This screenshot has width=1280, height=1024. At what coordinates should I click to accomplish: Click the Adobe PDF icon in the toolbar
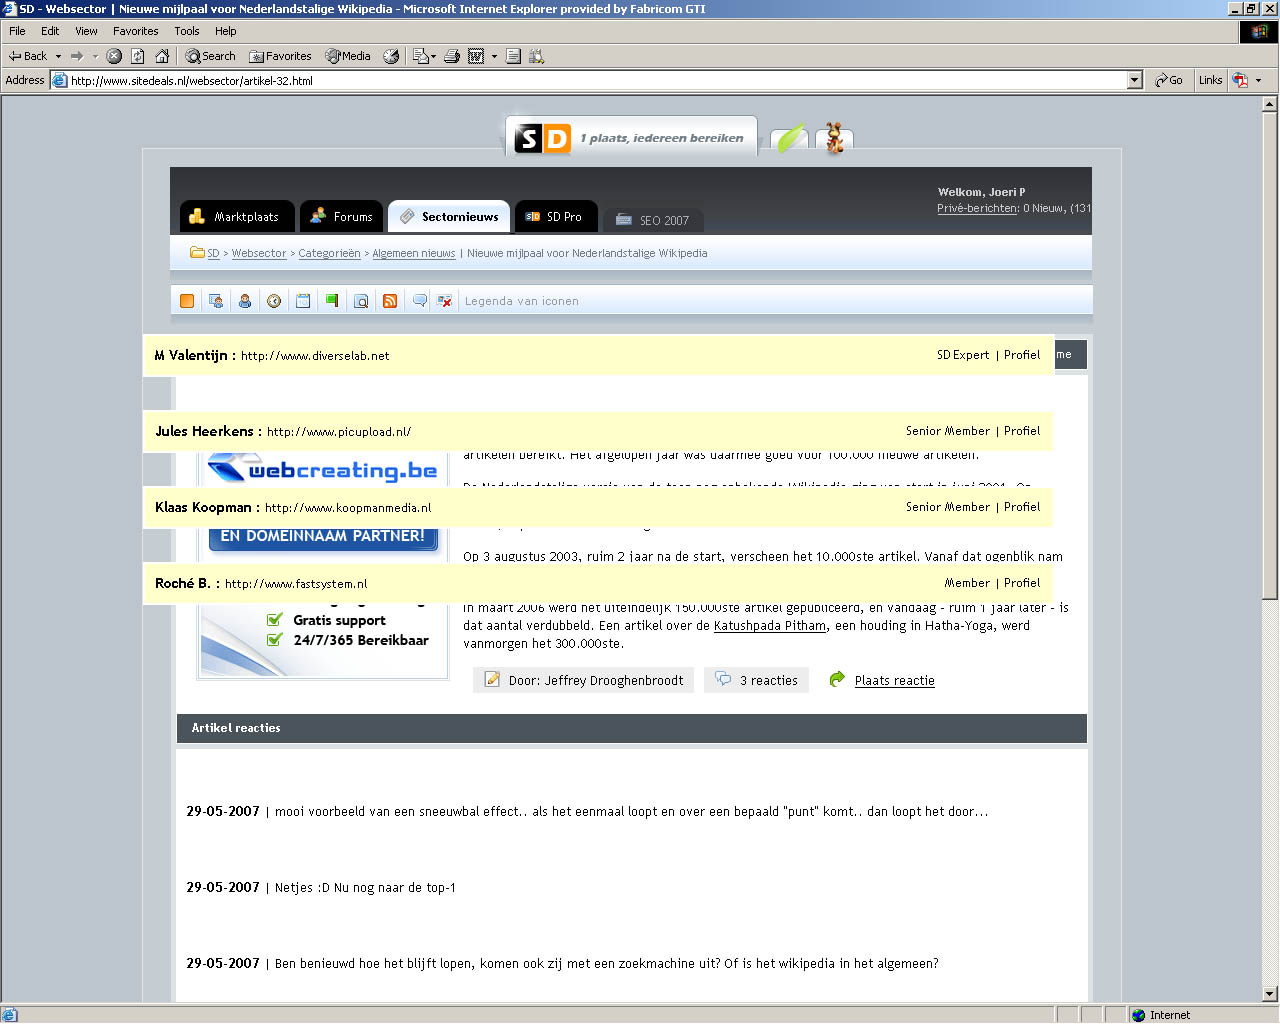tap(1240, 80)
